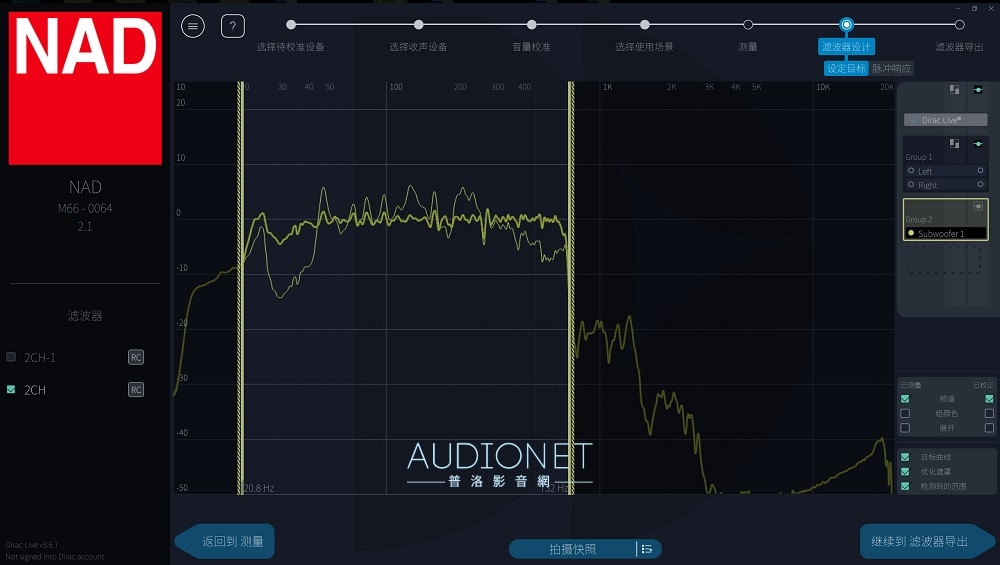Click the Group 1 label
This screenshot has width=1000, height=565.
pyautogui.click(x=918, y=157)
